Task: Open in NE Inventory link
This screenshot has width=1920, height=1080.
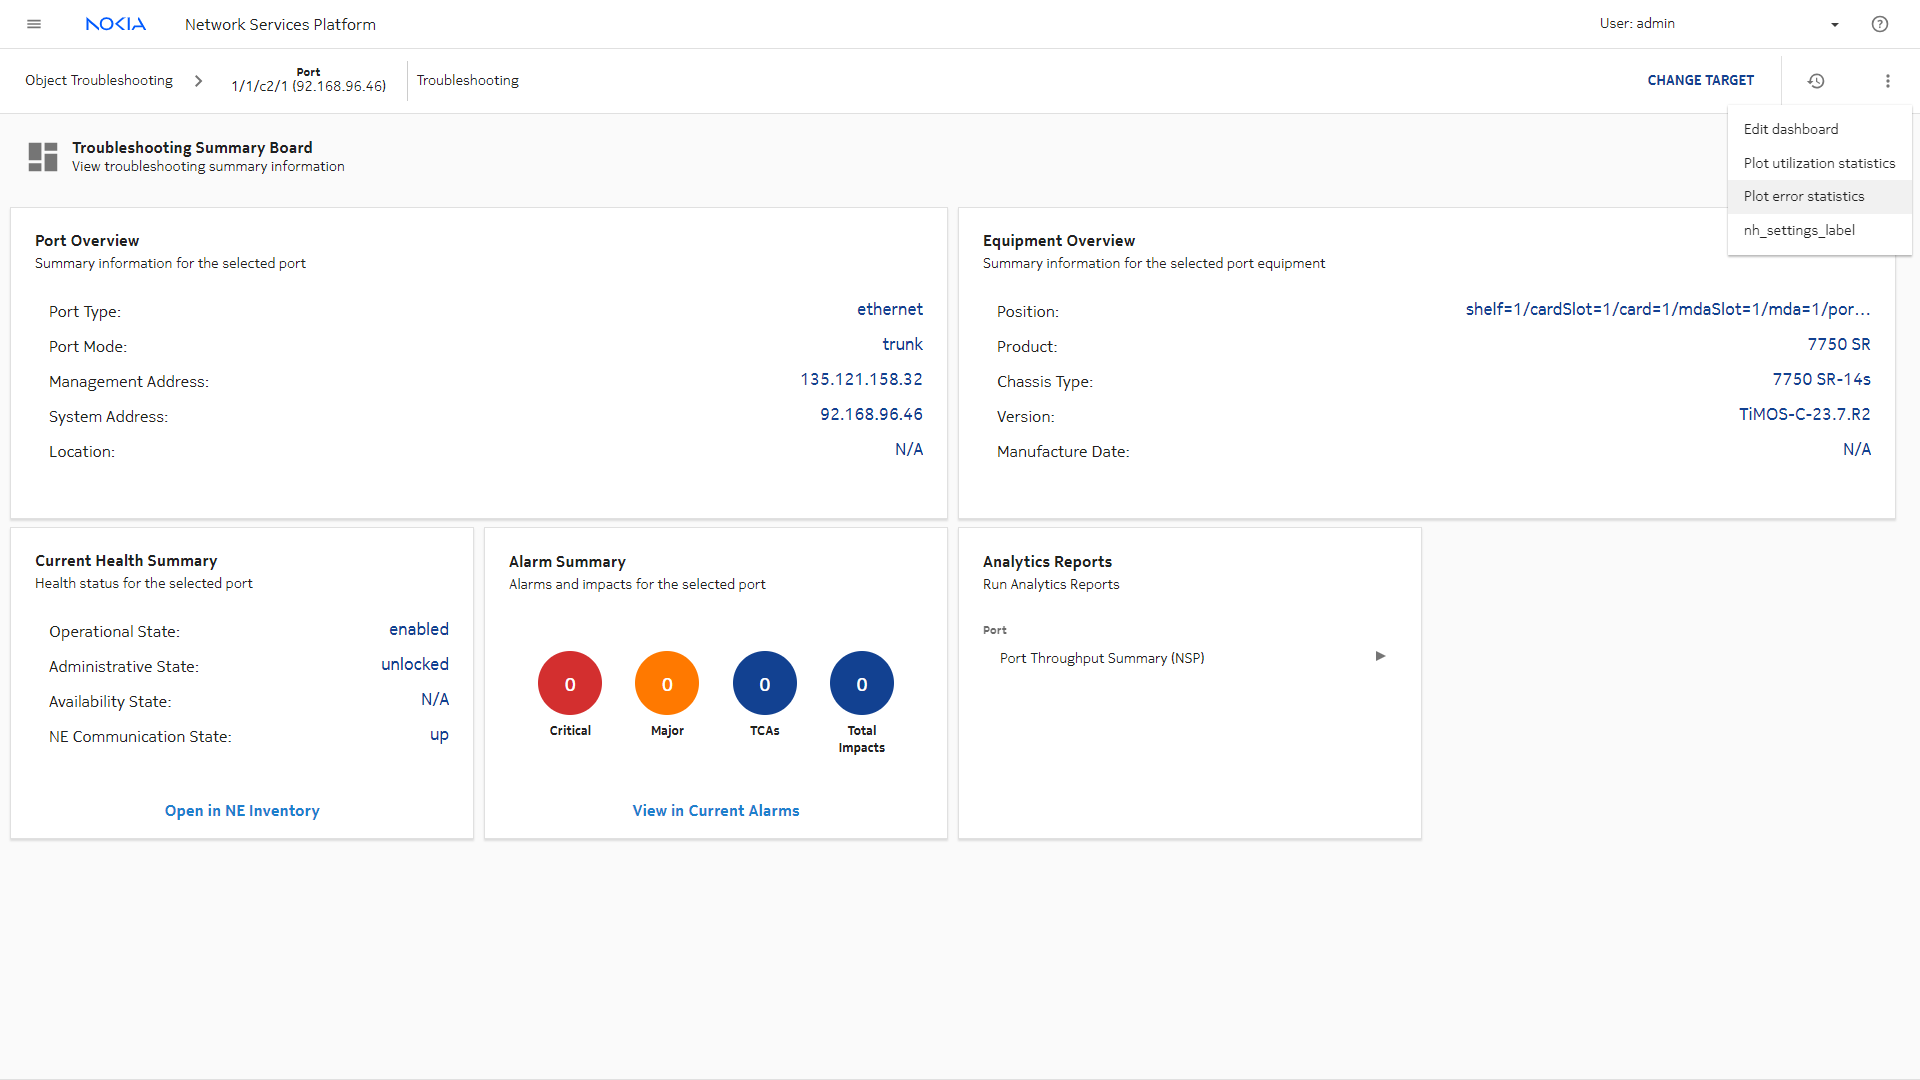Action: [242, 811]
